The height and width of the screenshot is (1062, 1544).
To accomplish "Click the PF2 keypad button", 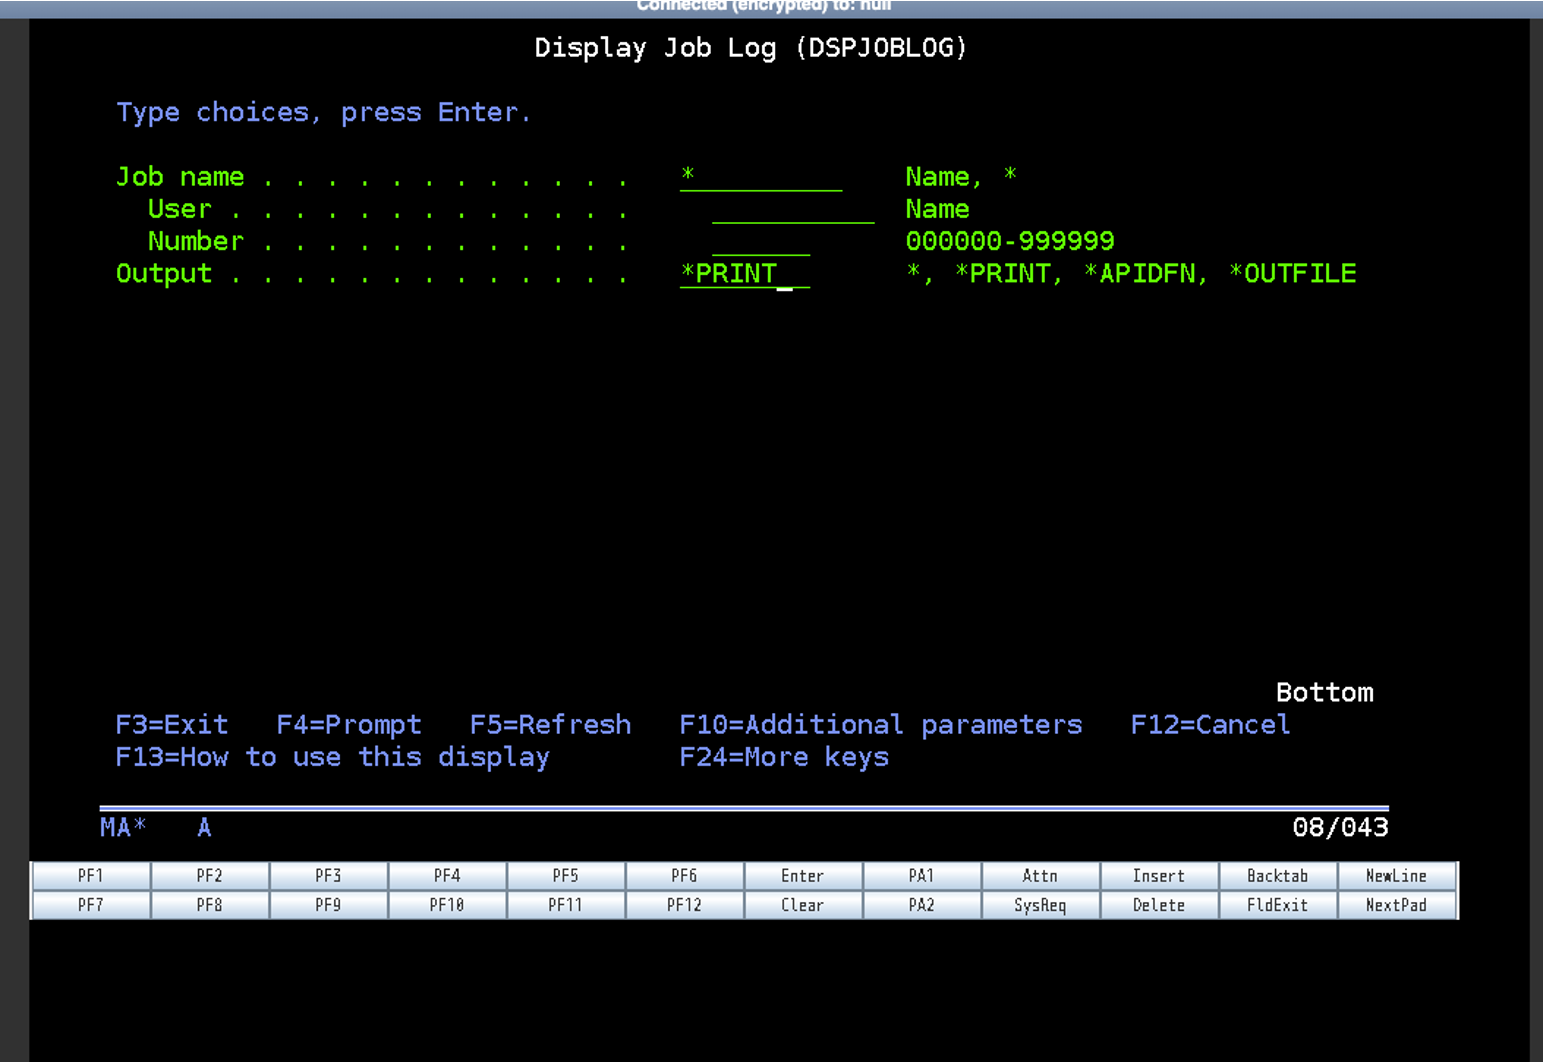I will 210,876.
